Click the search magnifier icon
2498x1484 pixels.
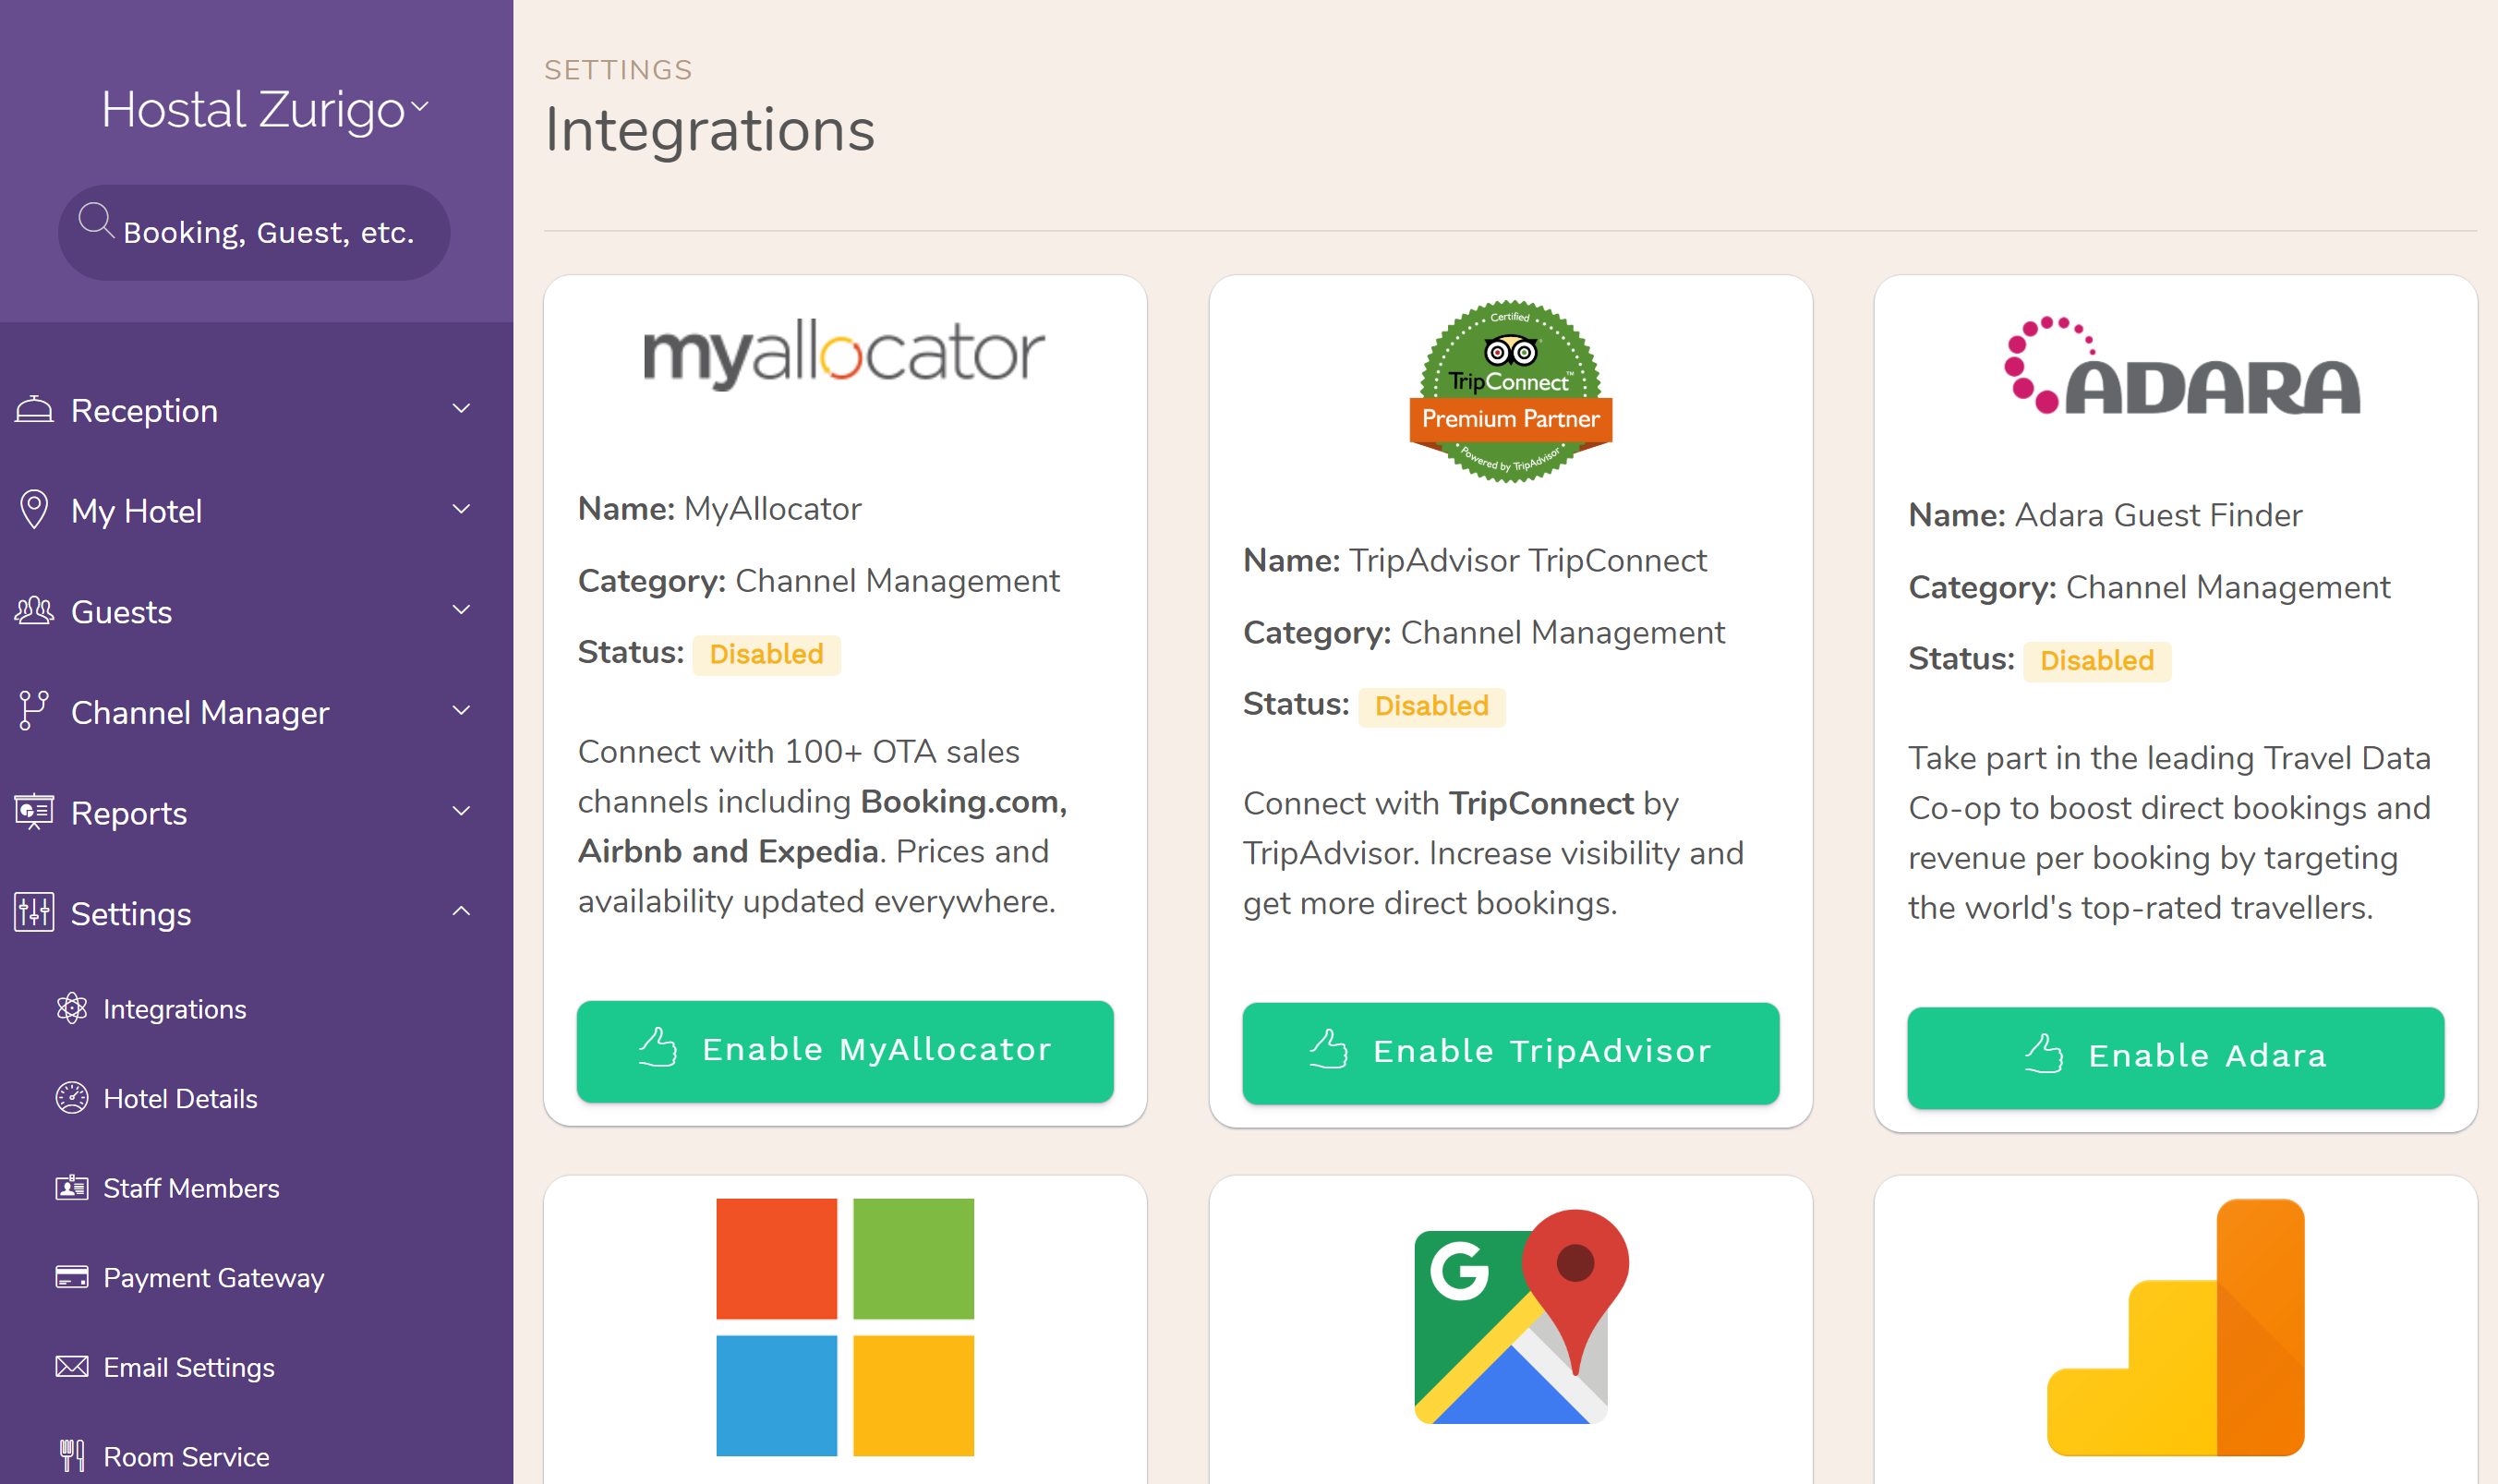point(96,221)
